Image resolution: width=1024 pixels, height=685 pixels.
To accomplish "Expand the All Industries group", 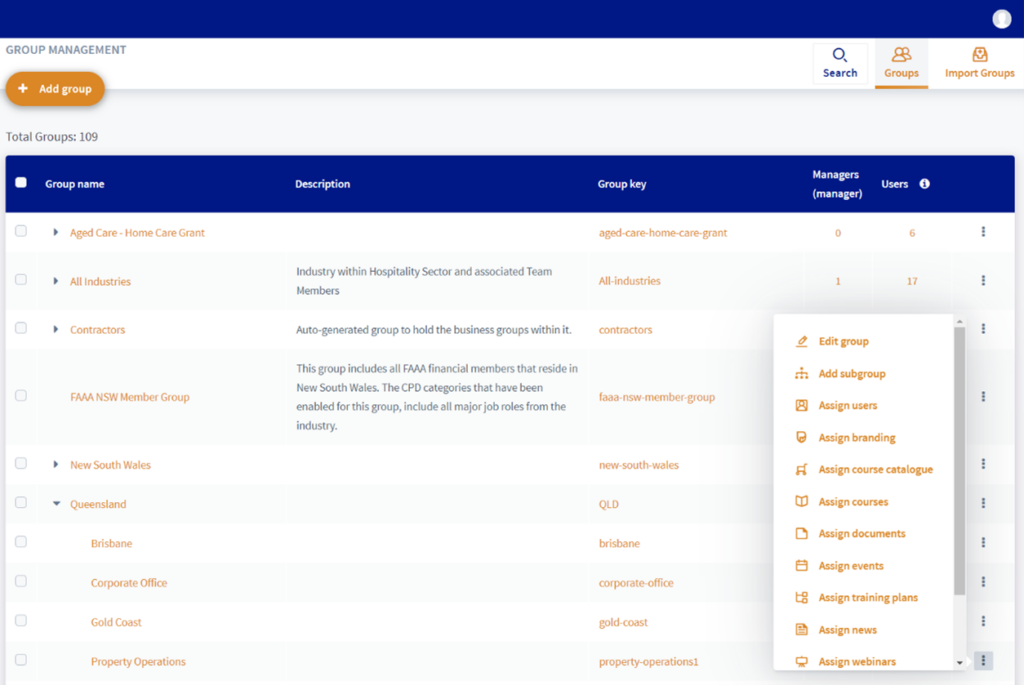I will click(56, 281).
